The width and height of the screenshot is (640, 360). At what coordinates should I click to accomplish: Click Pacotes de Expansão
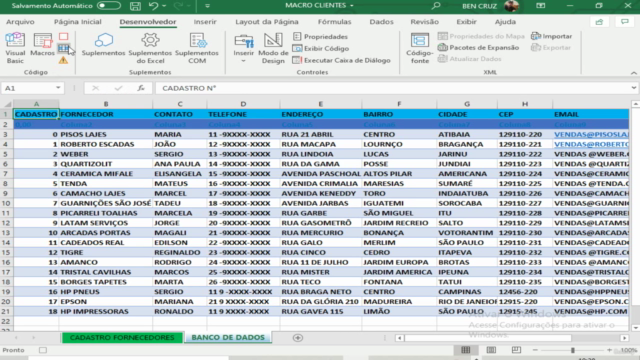478,48
